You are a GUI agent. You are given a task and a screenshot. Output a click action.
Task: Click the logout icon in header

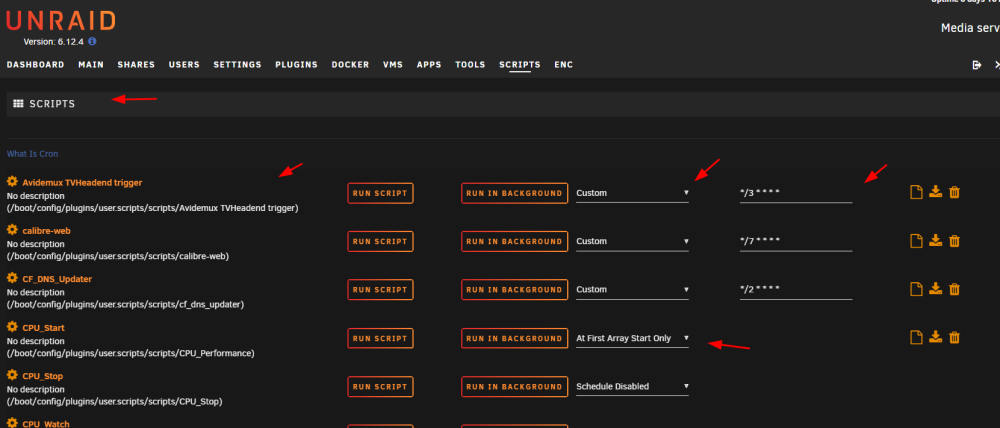tap(976, 65)
